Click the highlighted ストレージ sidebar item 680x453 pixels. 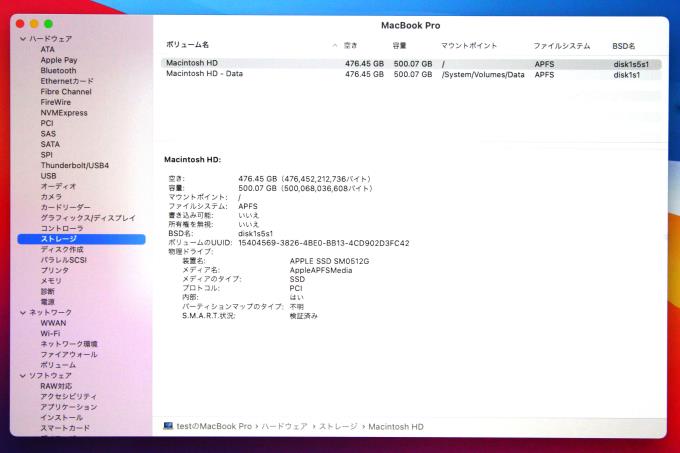[x=82, y=239]
